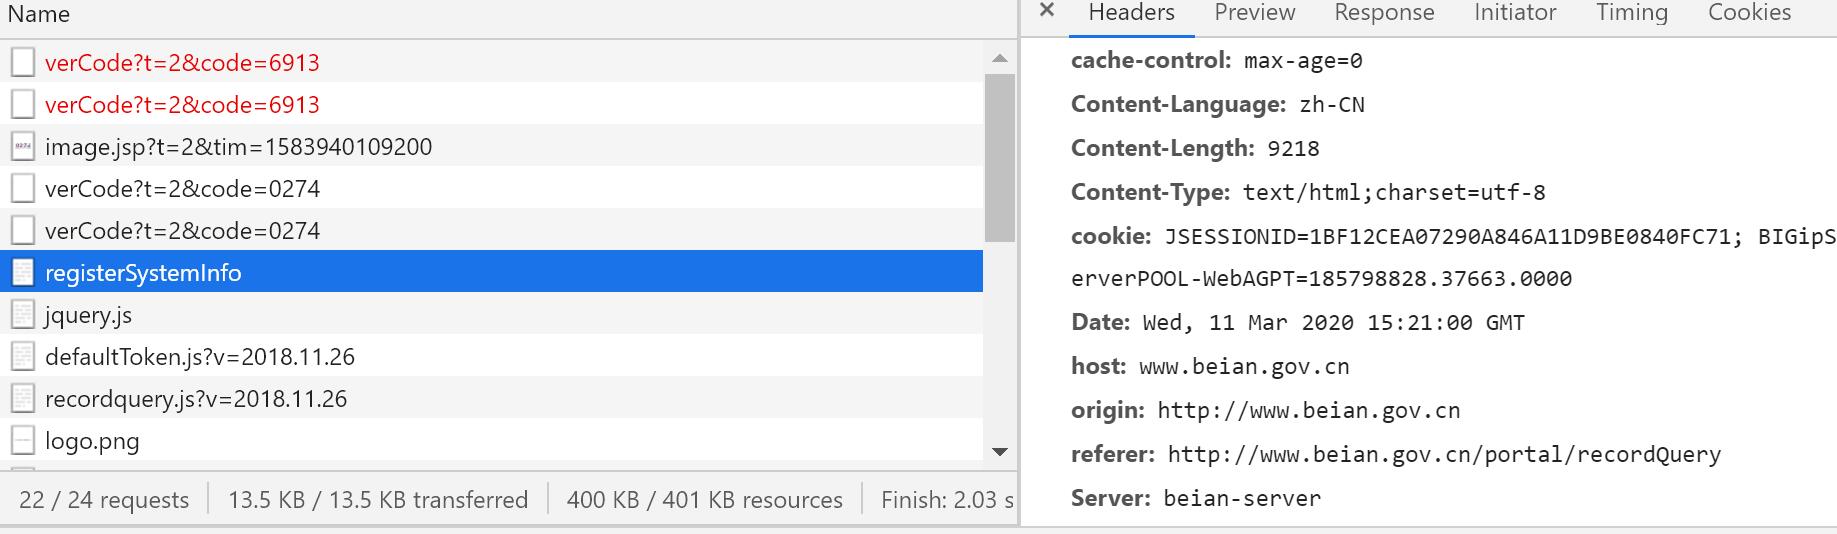Click the recordquery.js script icon
The height and width of the screenshot is (534, 1837).
(23, 399)
